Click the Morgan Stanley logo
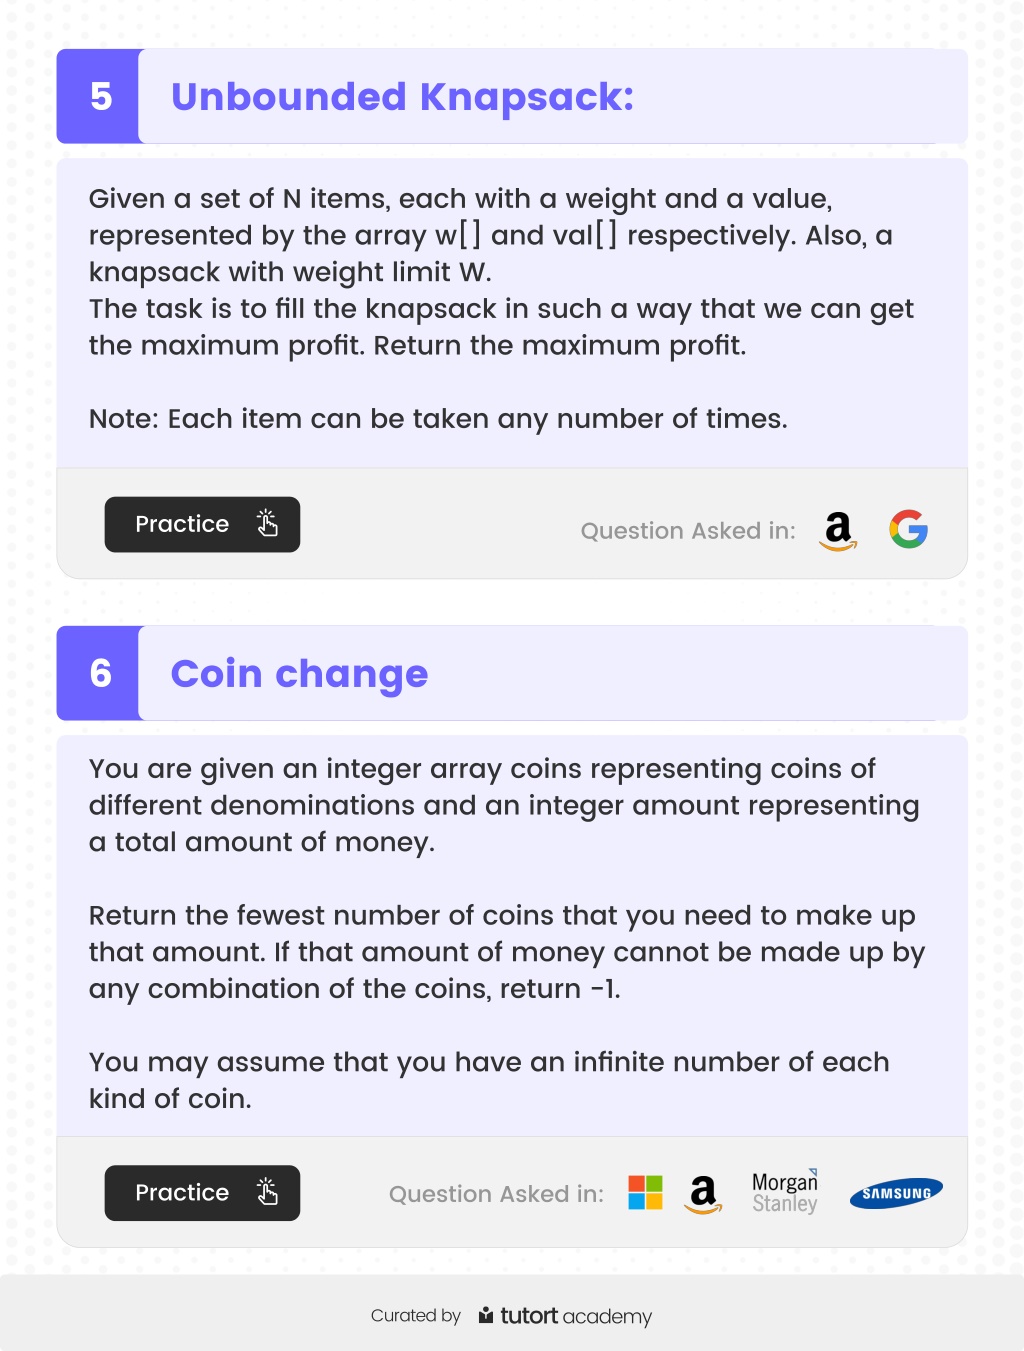This screenshot has width=1024, height=1351. [785, 1191]
